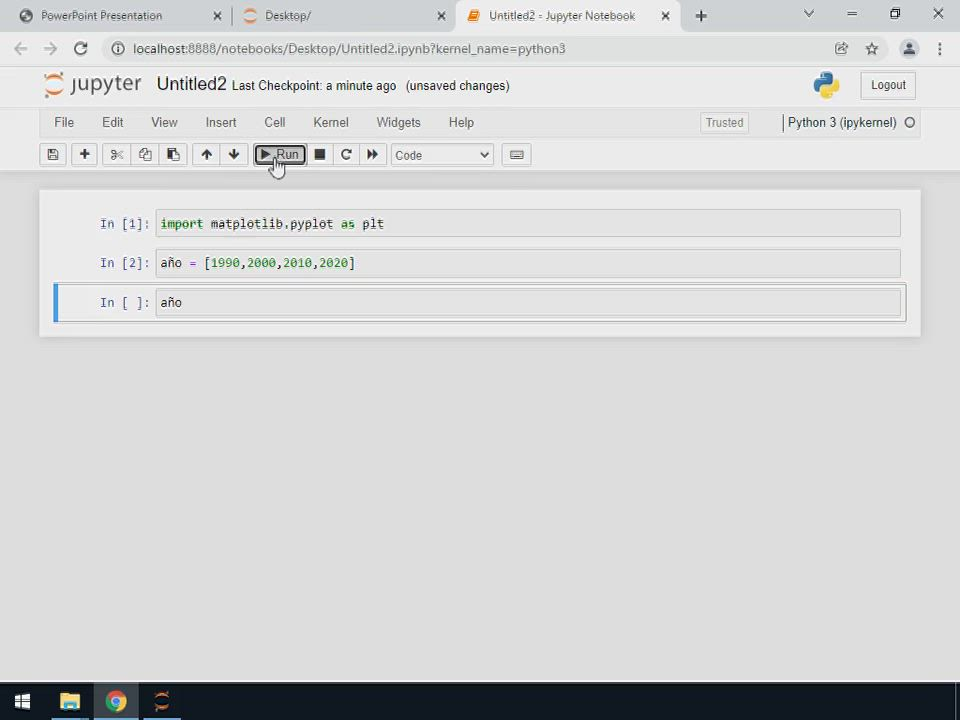Reload the current page
960x720 pixels.
click(x=81, y=49)
